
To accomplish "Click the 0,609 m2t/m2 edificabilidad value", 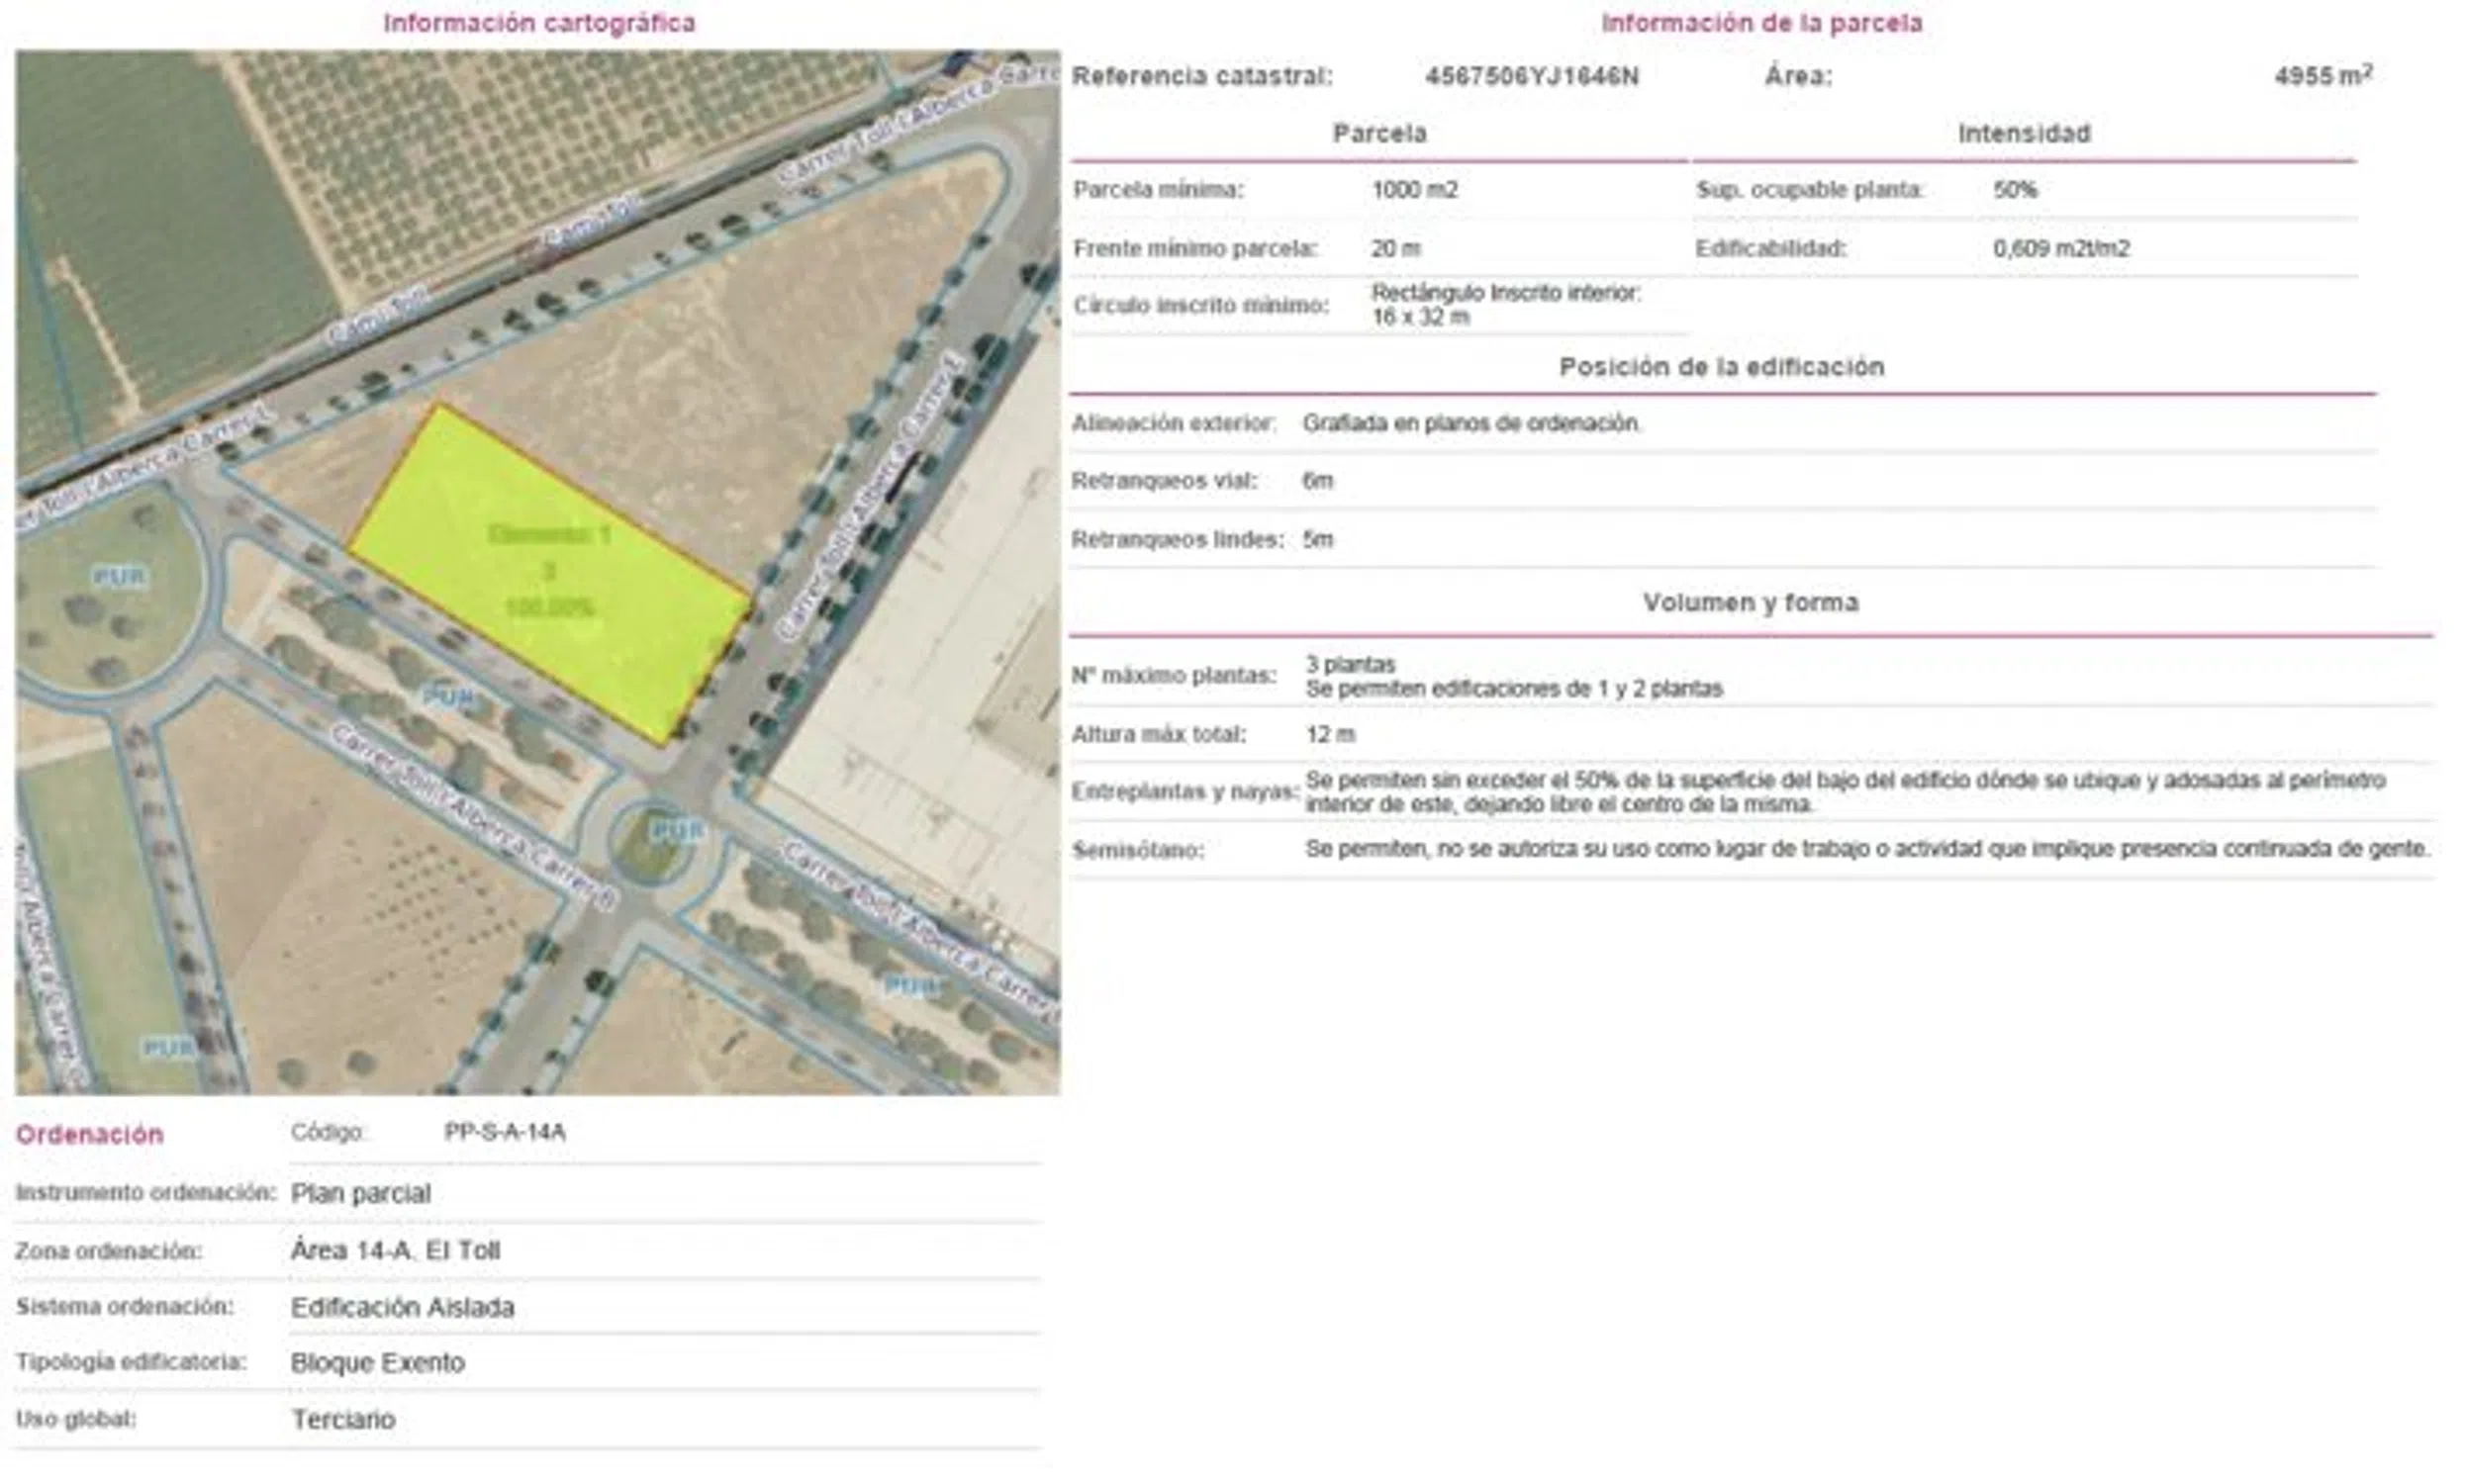I will pos(2060,248).
